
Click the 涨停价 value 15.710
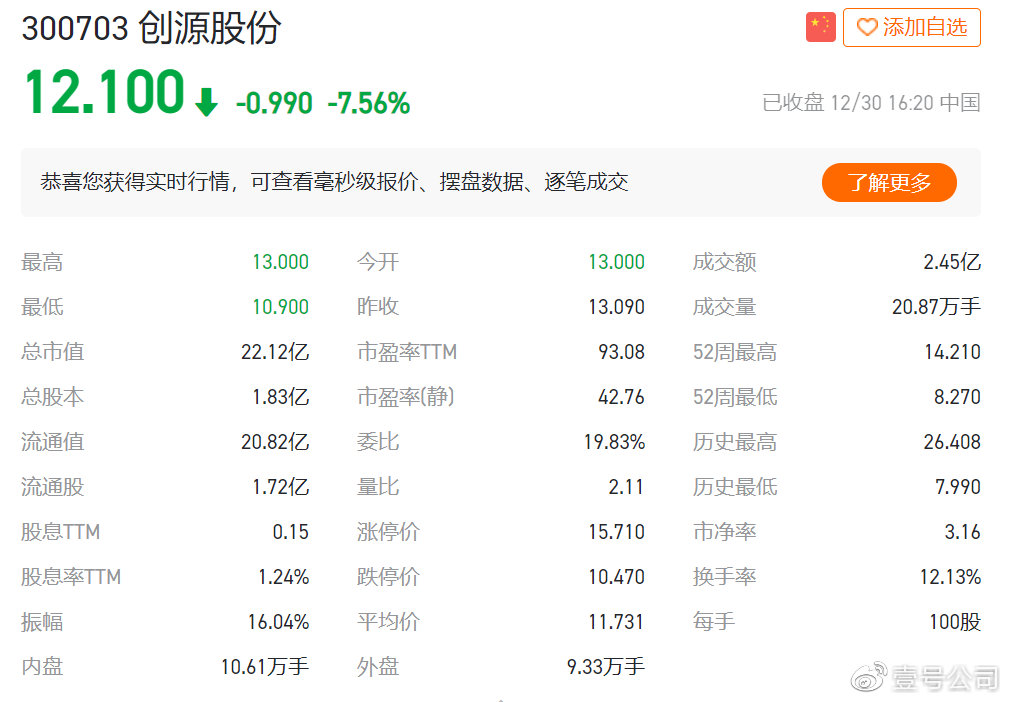[616, 532]
